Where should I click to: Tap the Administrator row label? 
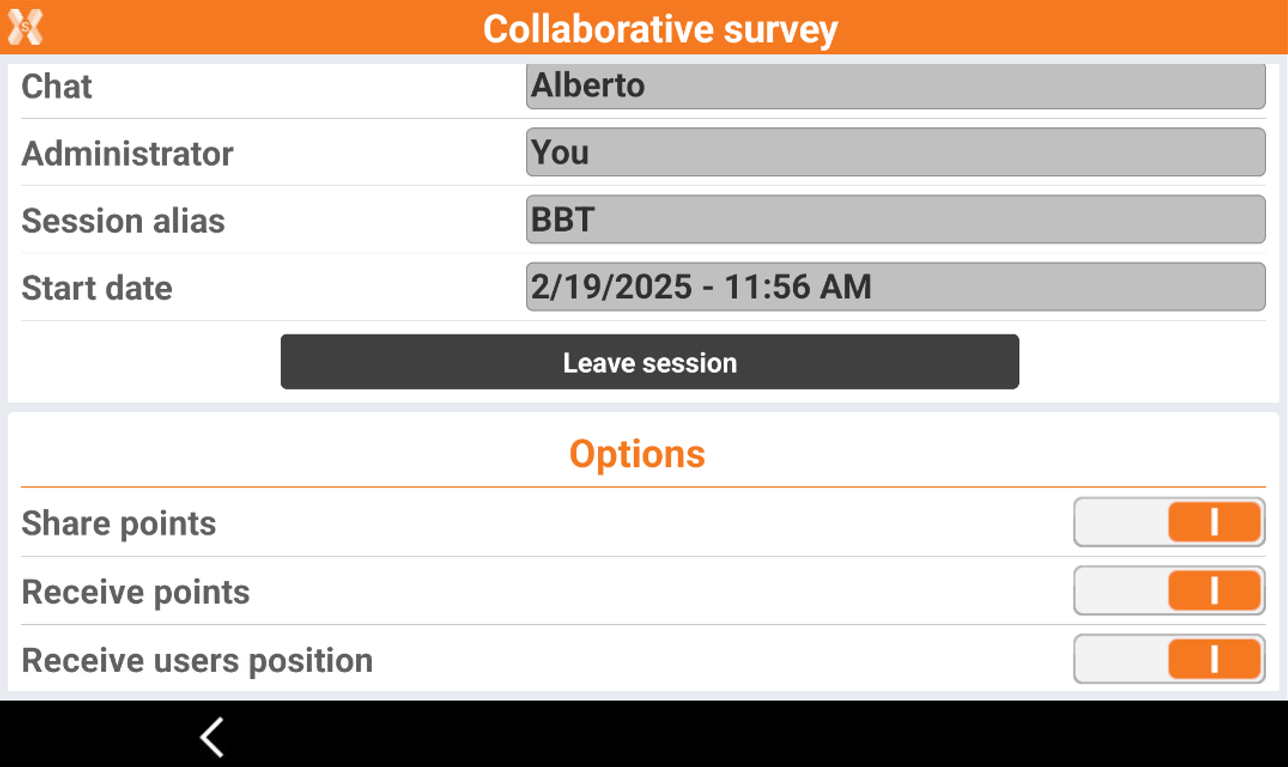coord(127,154)
